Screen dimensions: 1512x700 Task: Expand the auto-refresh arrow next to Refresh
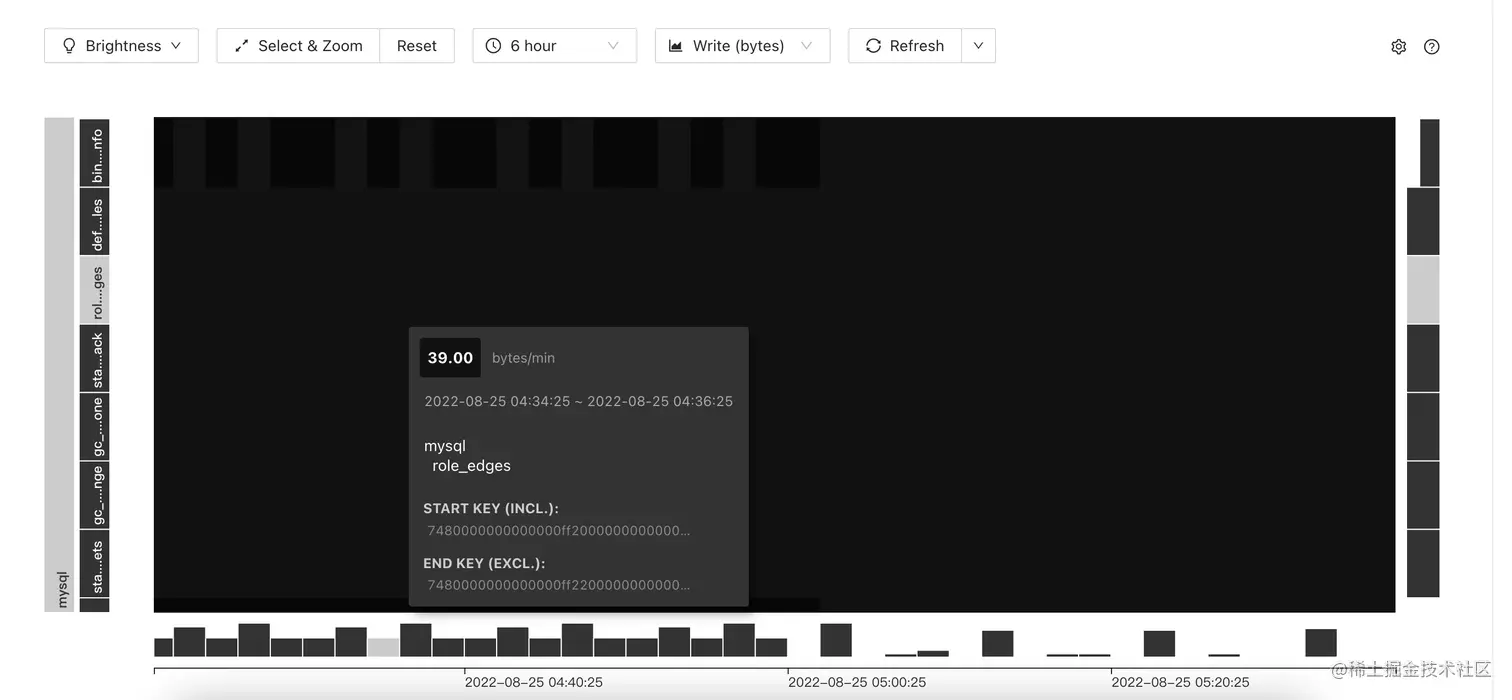(x=978, y=46)
